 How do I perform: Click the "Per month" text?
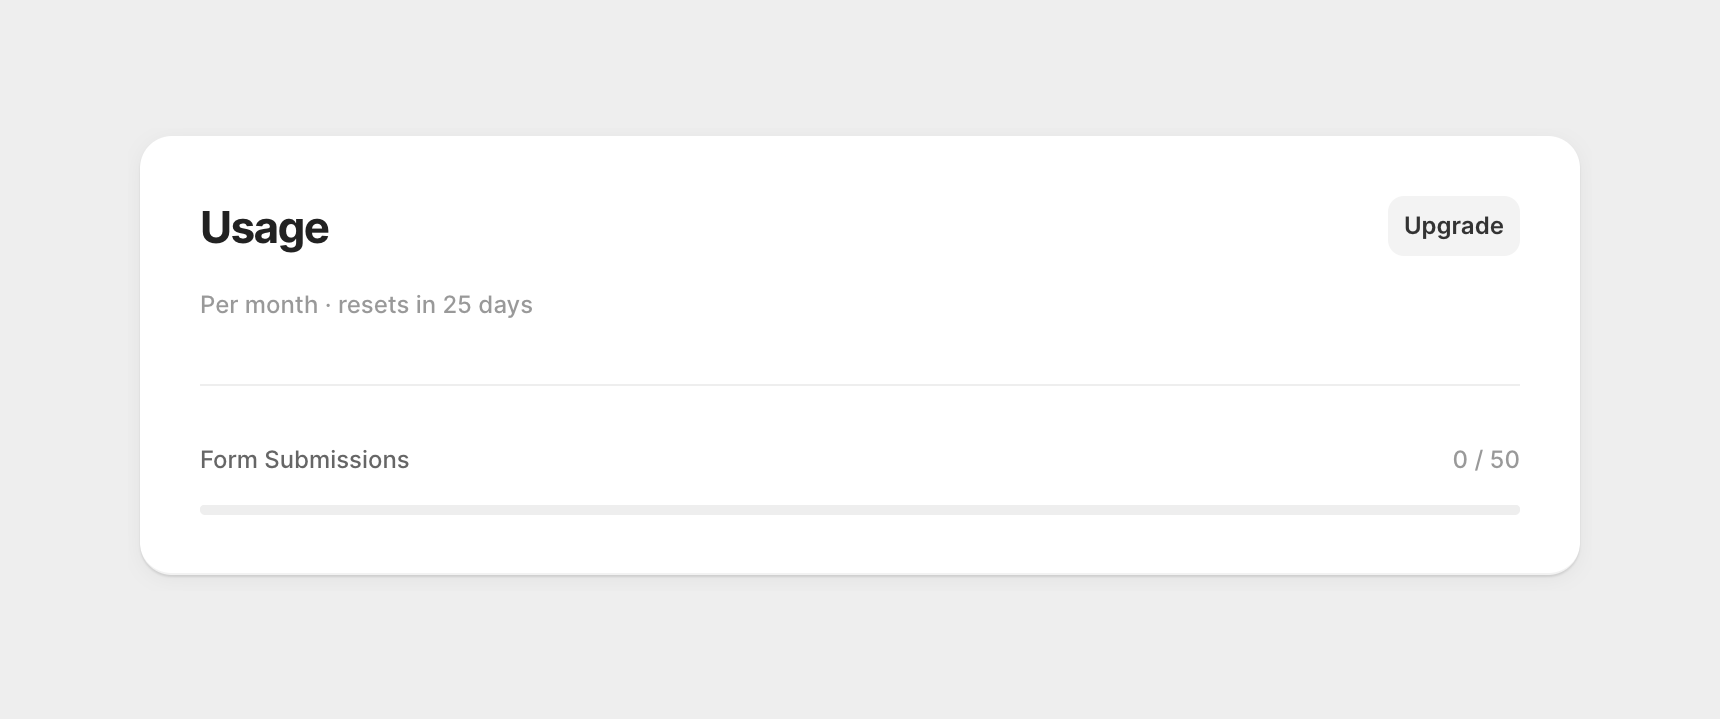pyautogui.click(x=258, y=305)
